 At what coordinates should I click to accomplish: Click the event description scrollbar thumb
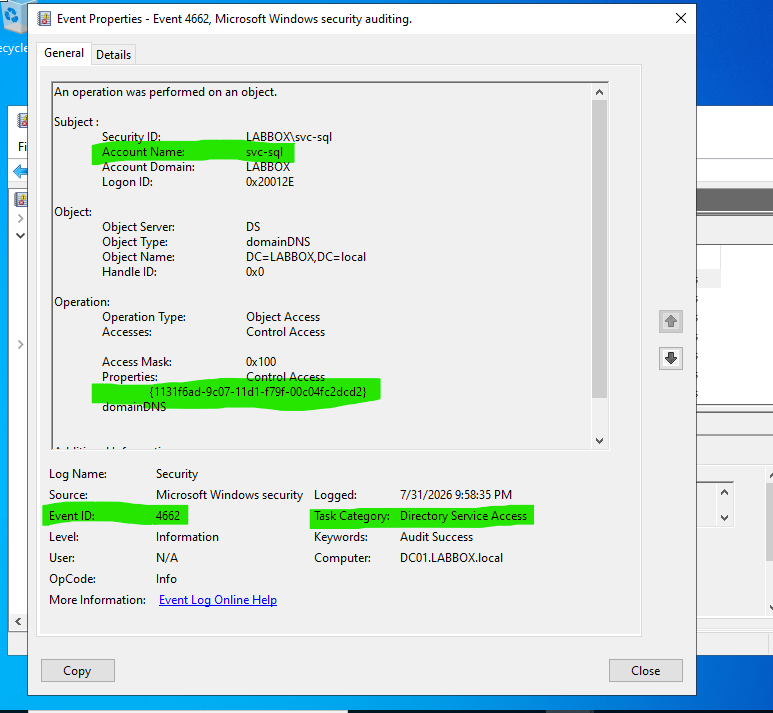tap(599, 249)
